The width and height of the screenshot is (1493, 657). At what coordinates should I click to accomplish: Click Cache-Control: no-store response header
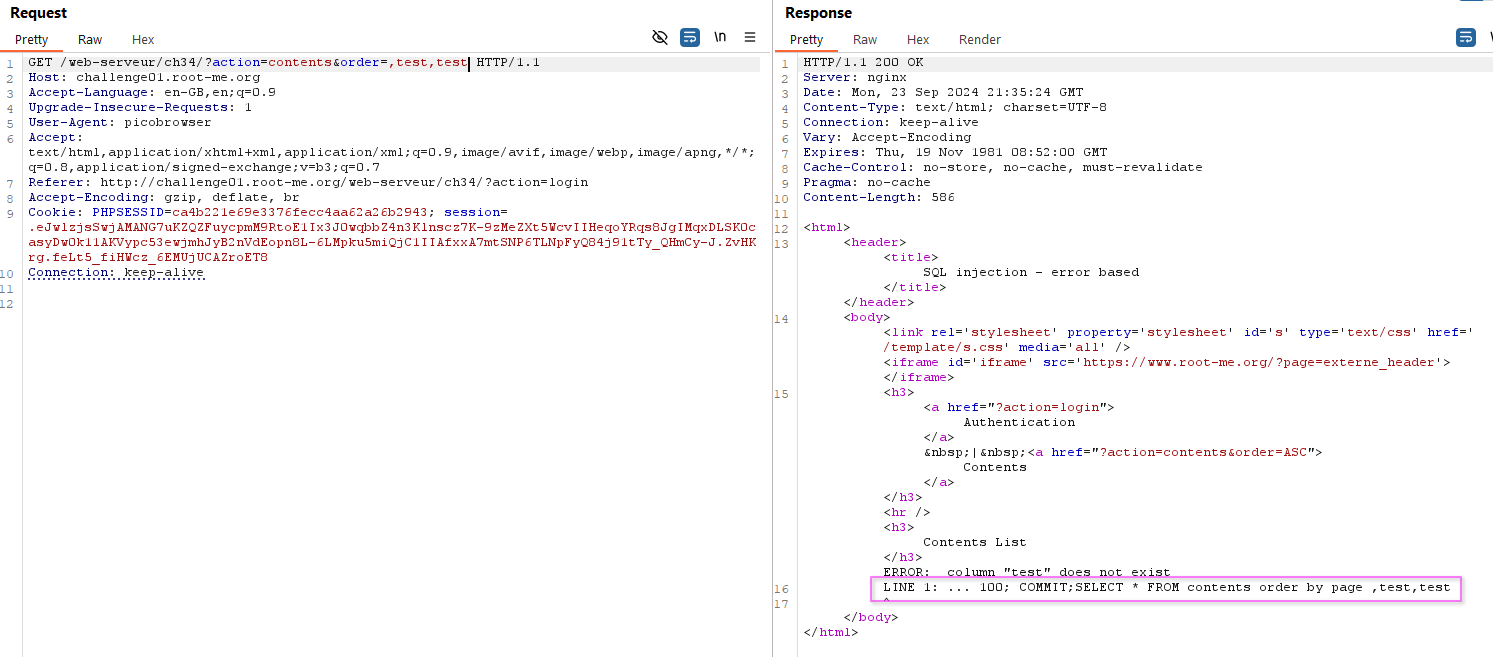(1003, 167)
